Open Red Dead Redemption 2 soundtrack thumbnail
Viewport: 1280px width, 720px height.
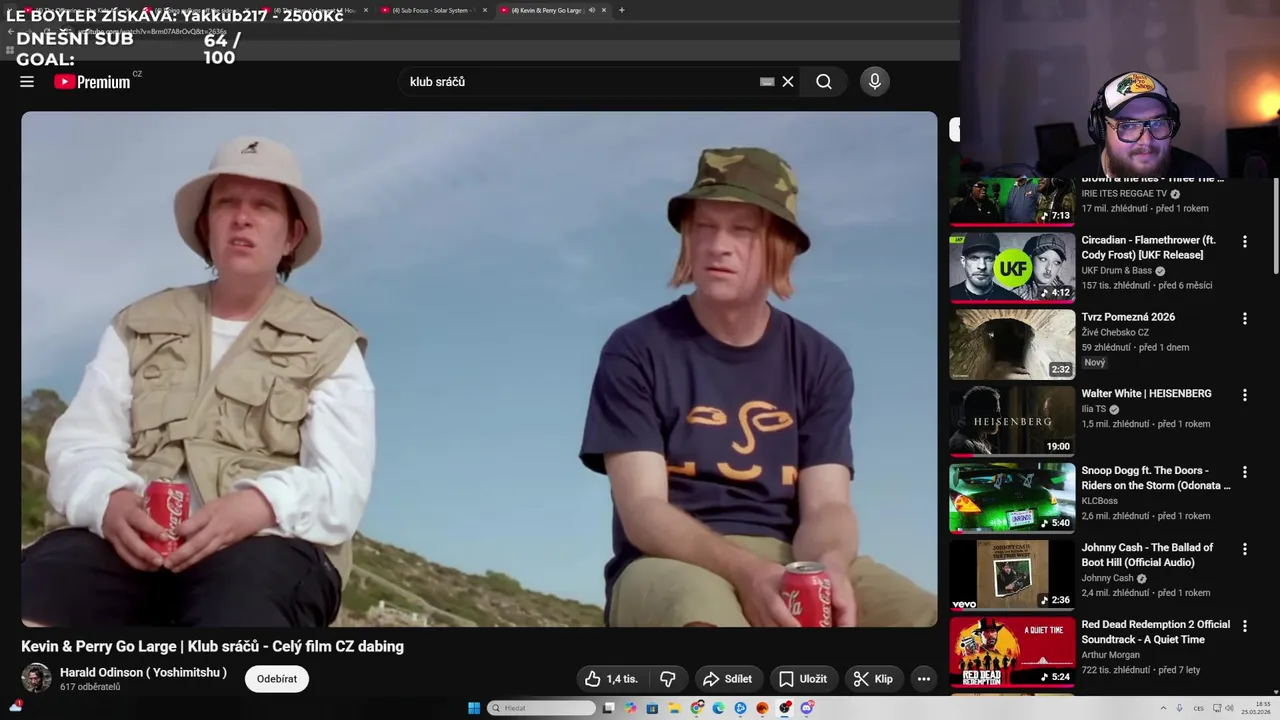[1012, 652]
